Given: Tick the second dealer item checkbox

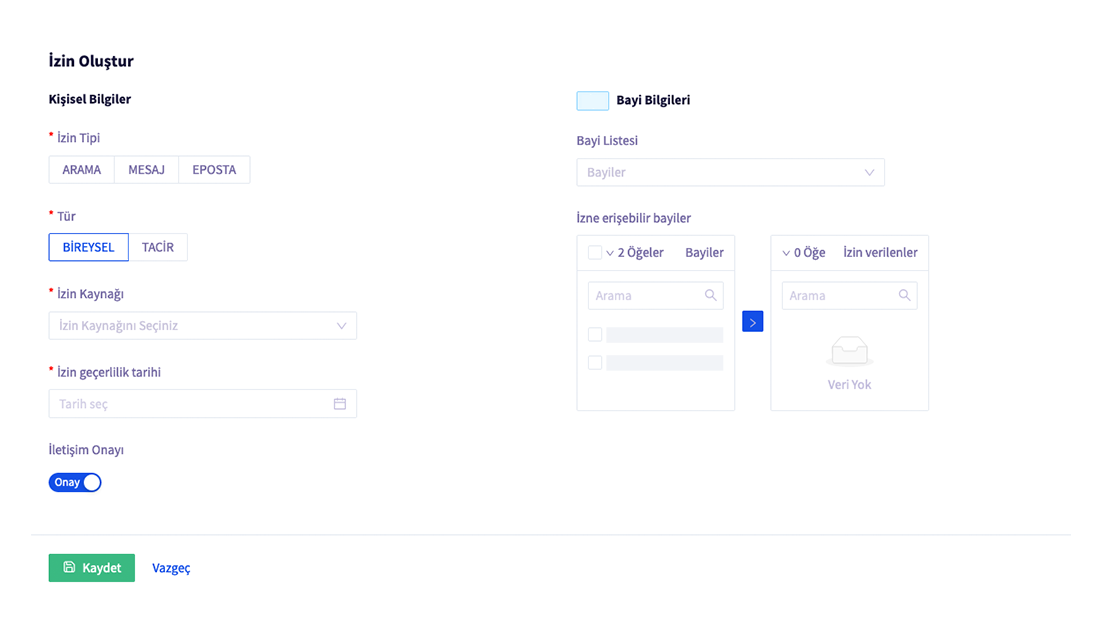Looking at the screenshot, I should point(595,363).
